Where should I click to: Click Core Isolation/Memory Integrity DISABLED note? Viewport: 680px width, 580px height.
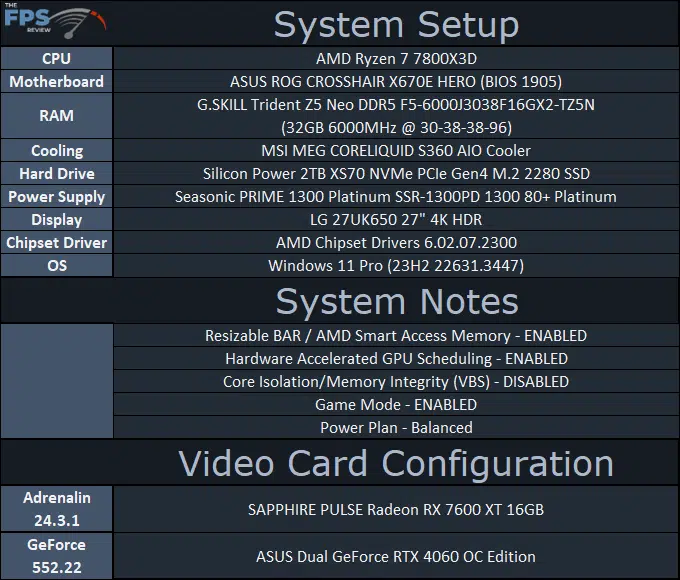pos(396,382)
